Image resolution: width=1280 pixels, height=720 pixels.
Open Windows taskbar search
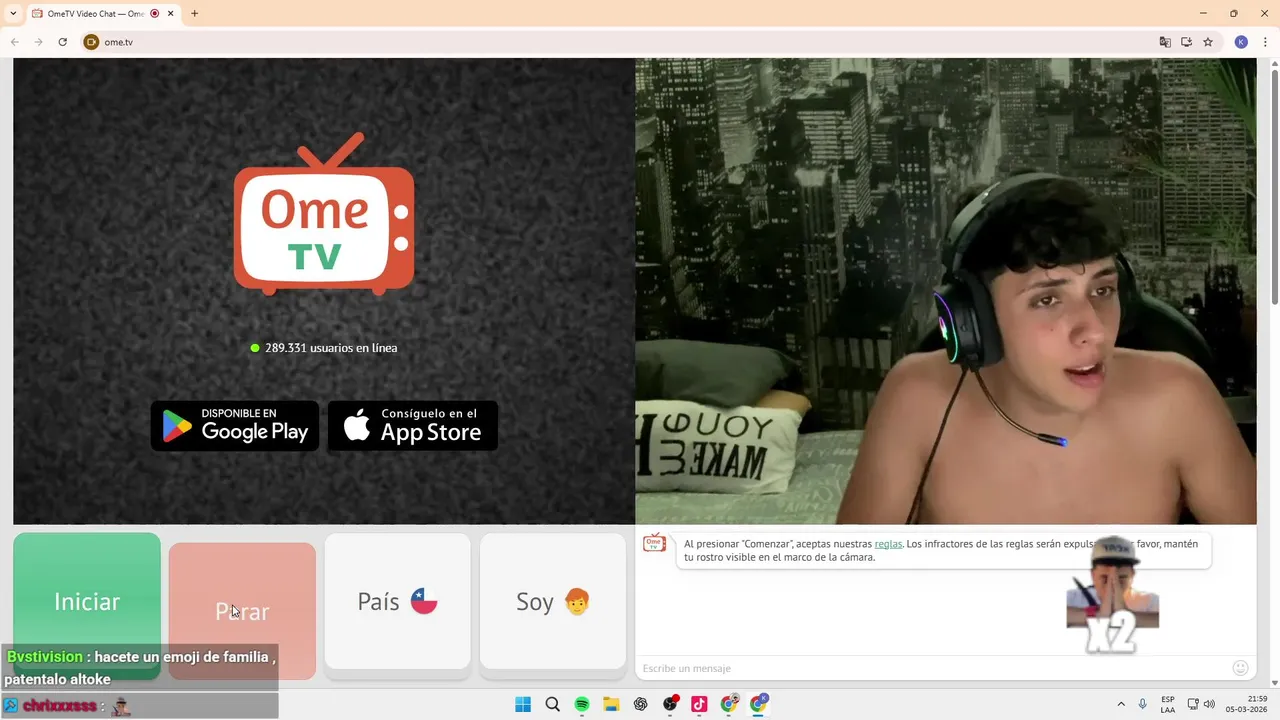tap(552, 704)
